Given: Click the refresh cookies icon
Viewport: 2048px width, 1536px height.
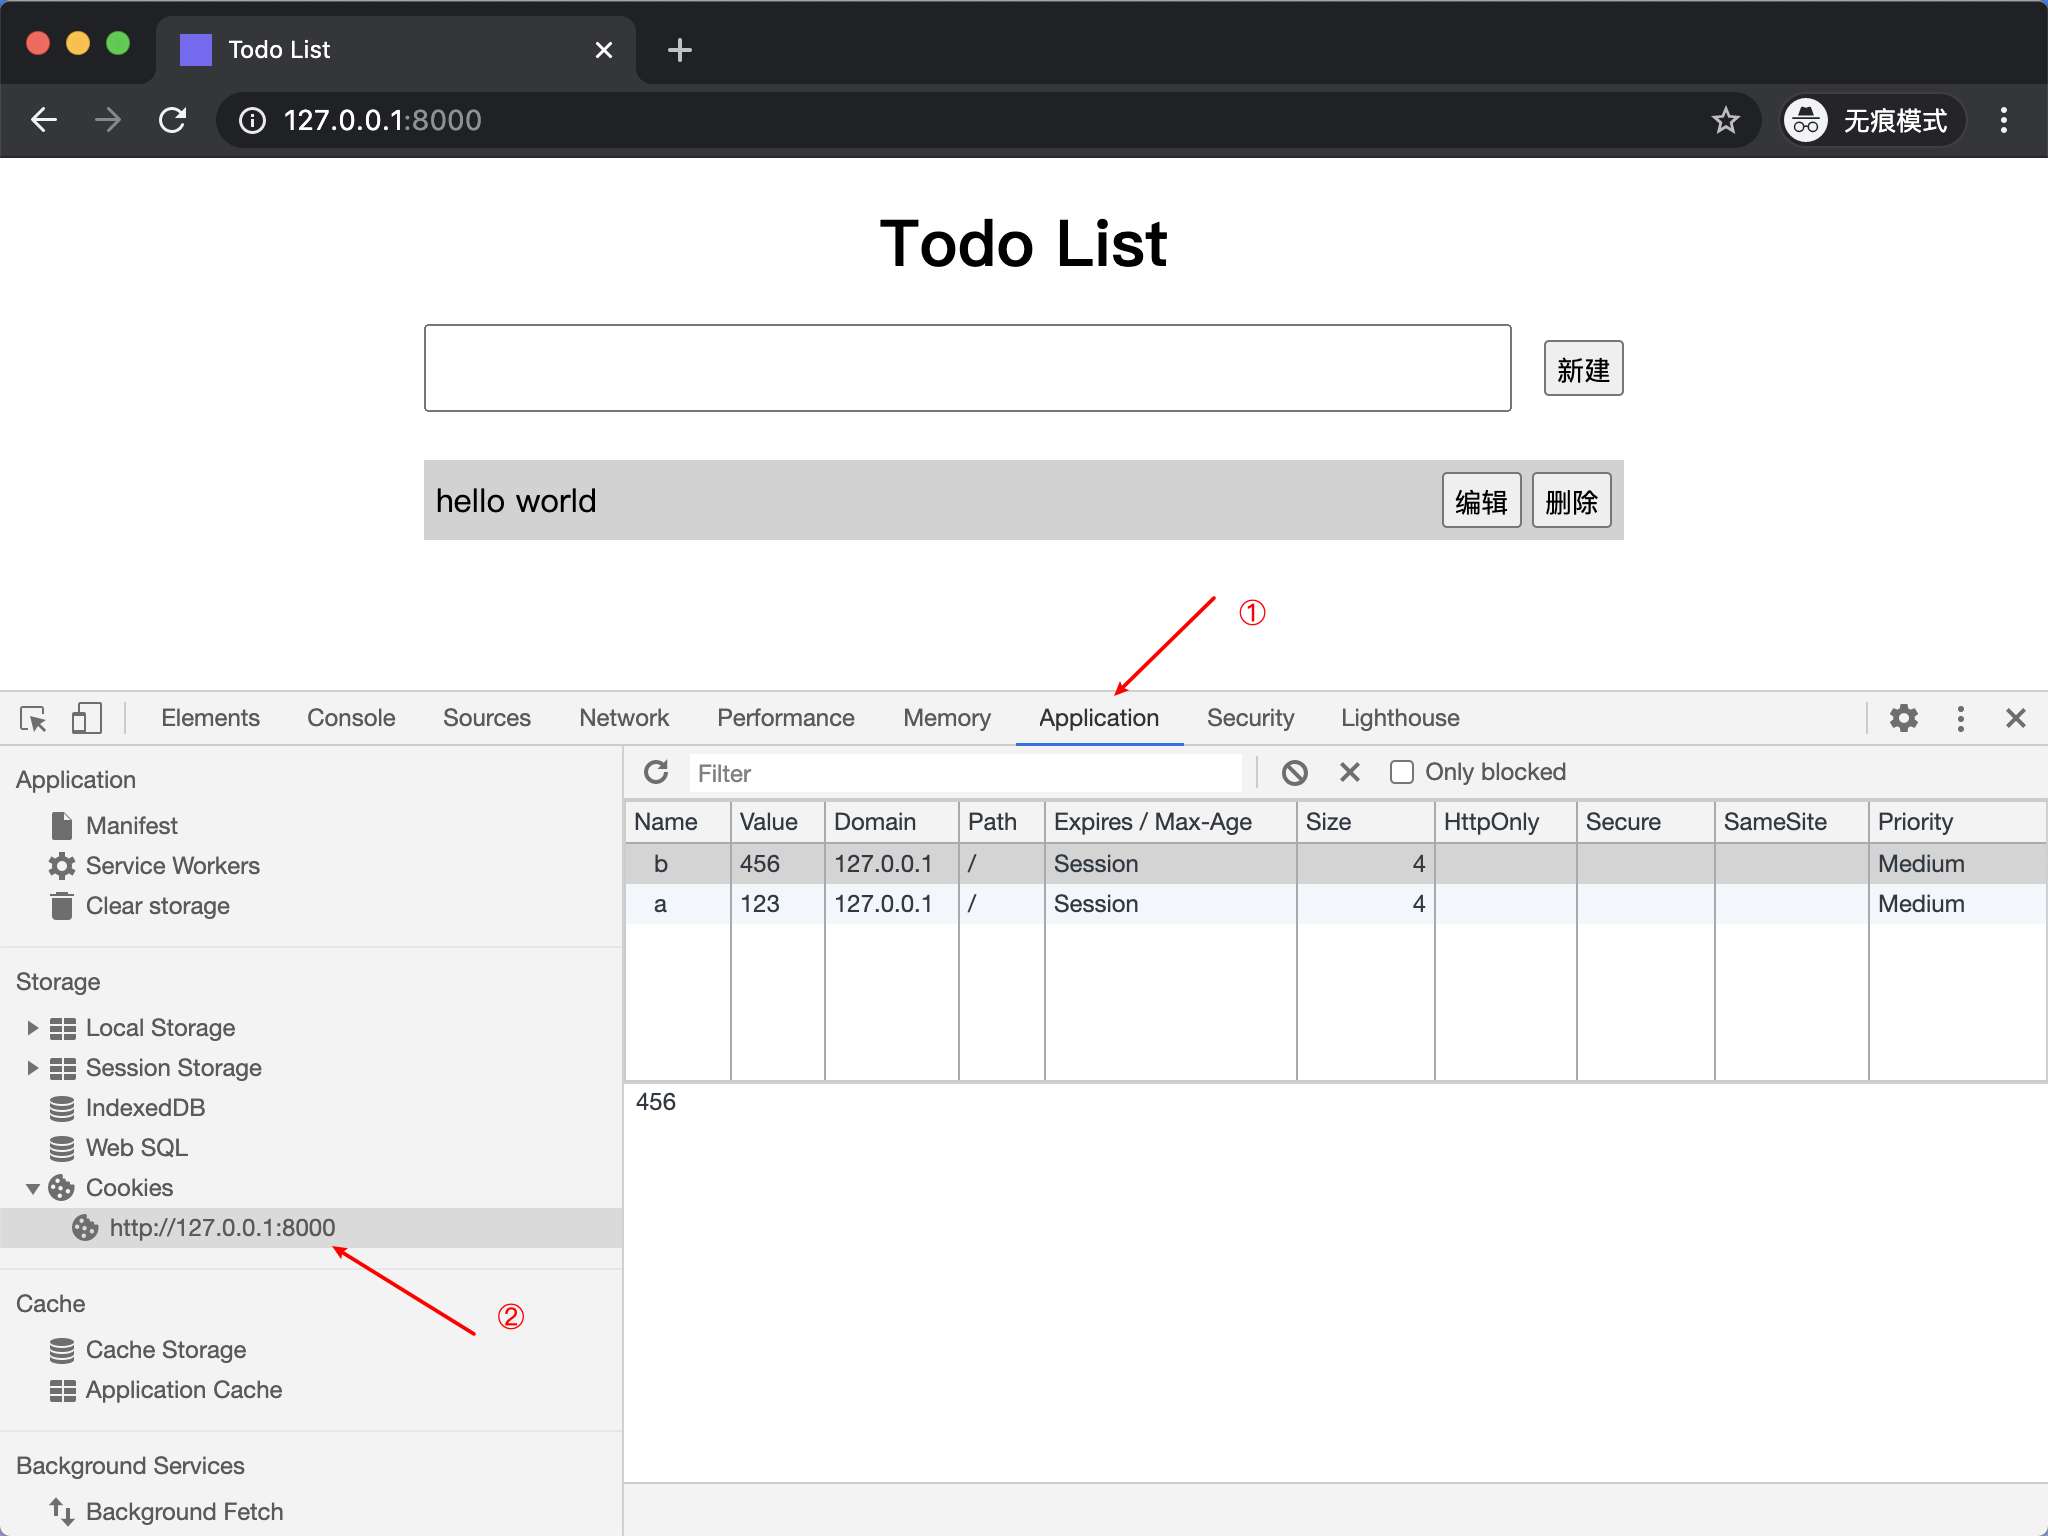Looking at the screenshot, I should point(655,773).
